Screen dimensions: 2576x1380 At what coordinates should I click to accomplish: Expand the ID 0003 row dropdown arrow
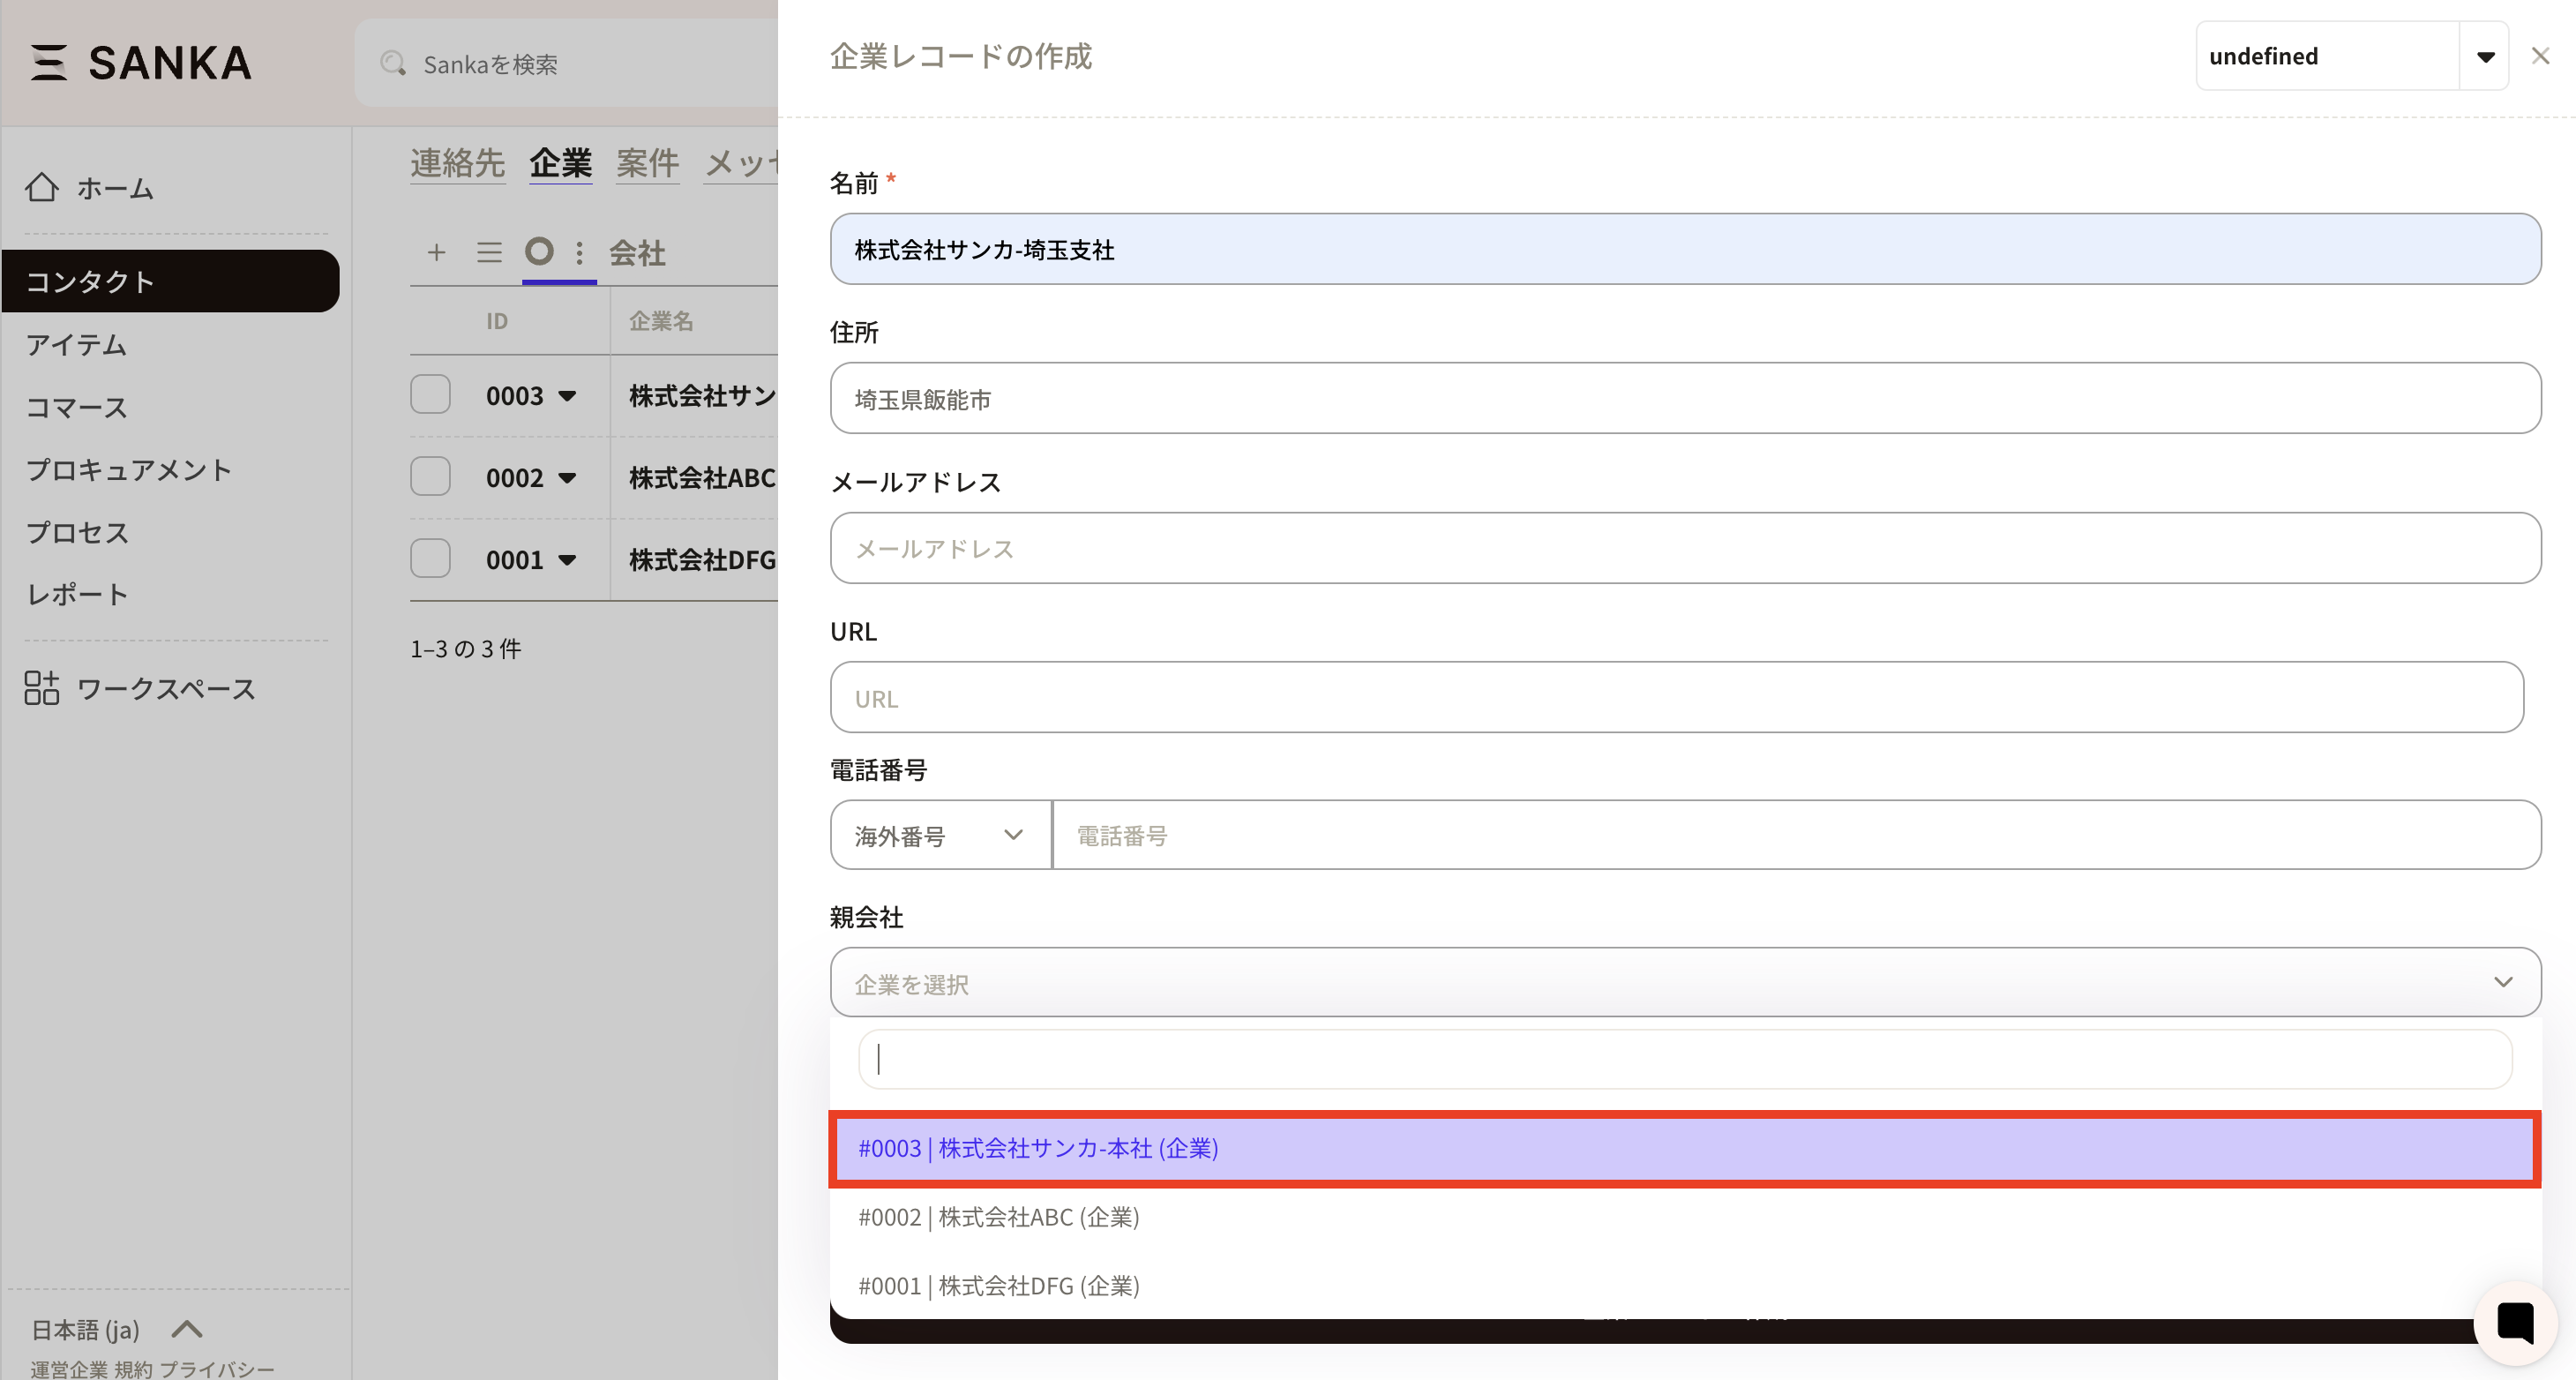coord(567,396)
